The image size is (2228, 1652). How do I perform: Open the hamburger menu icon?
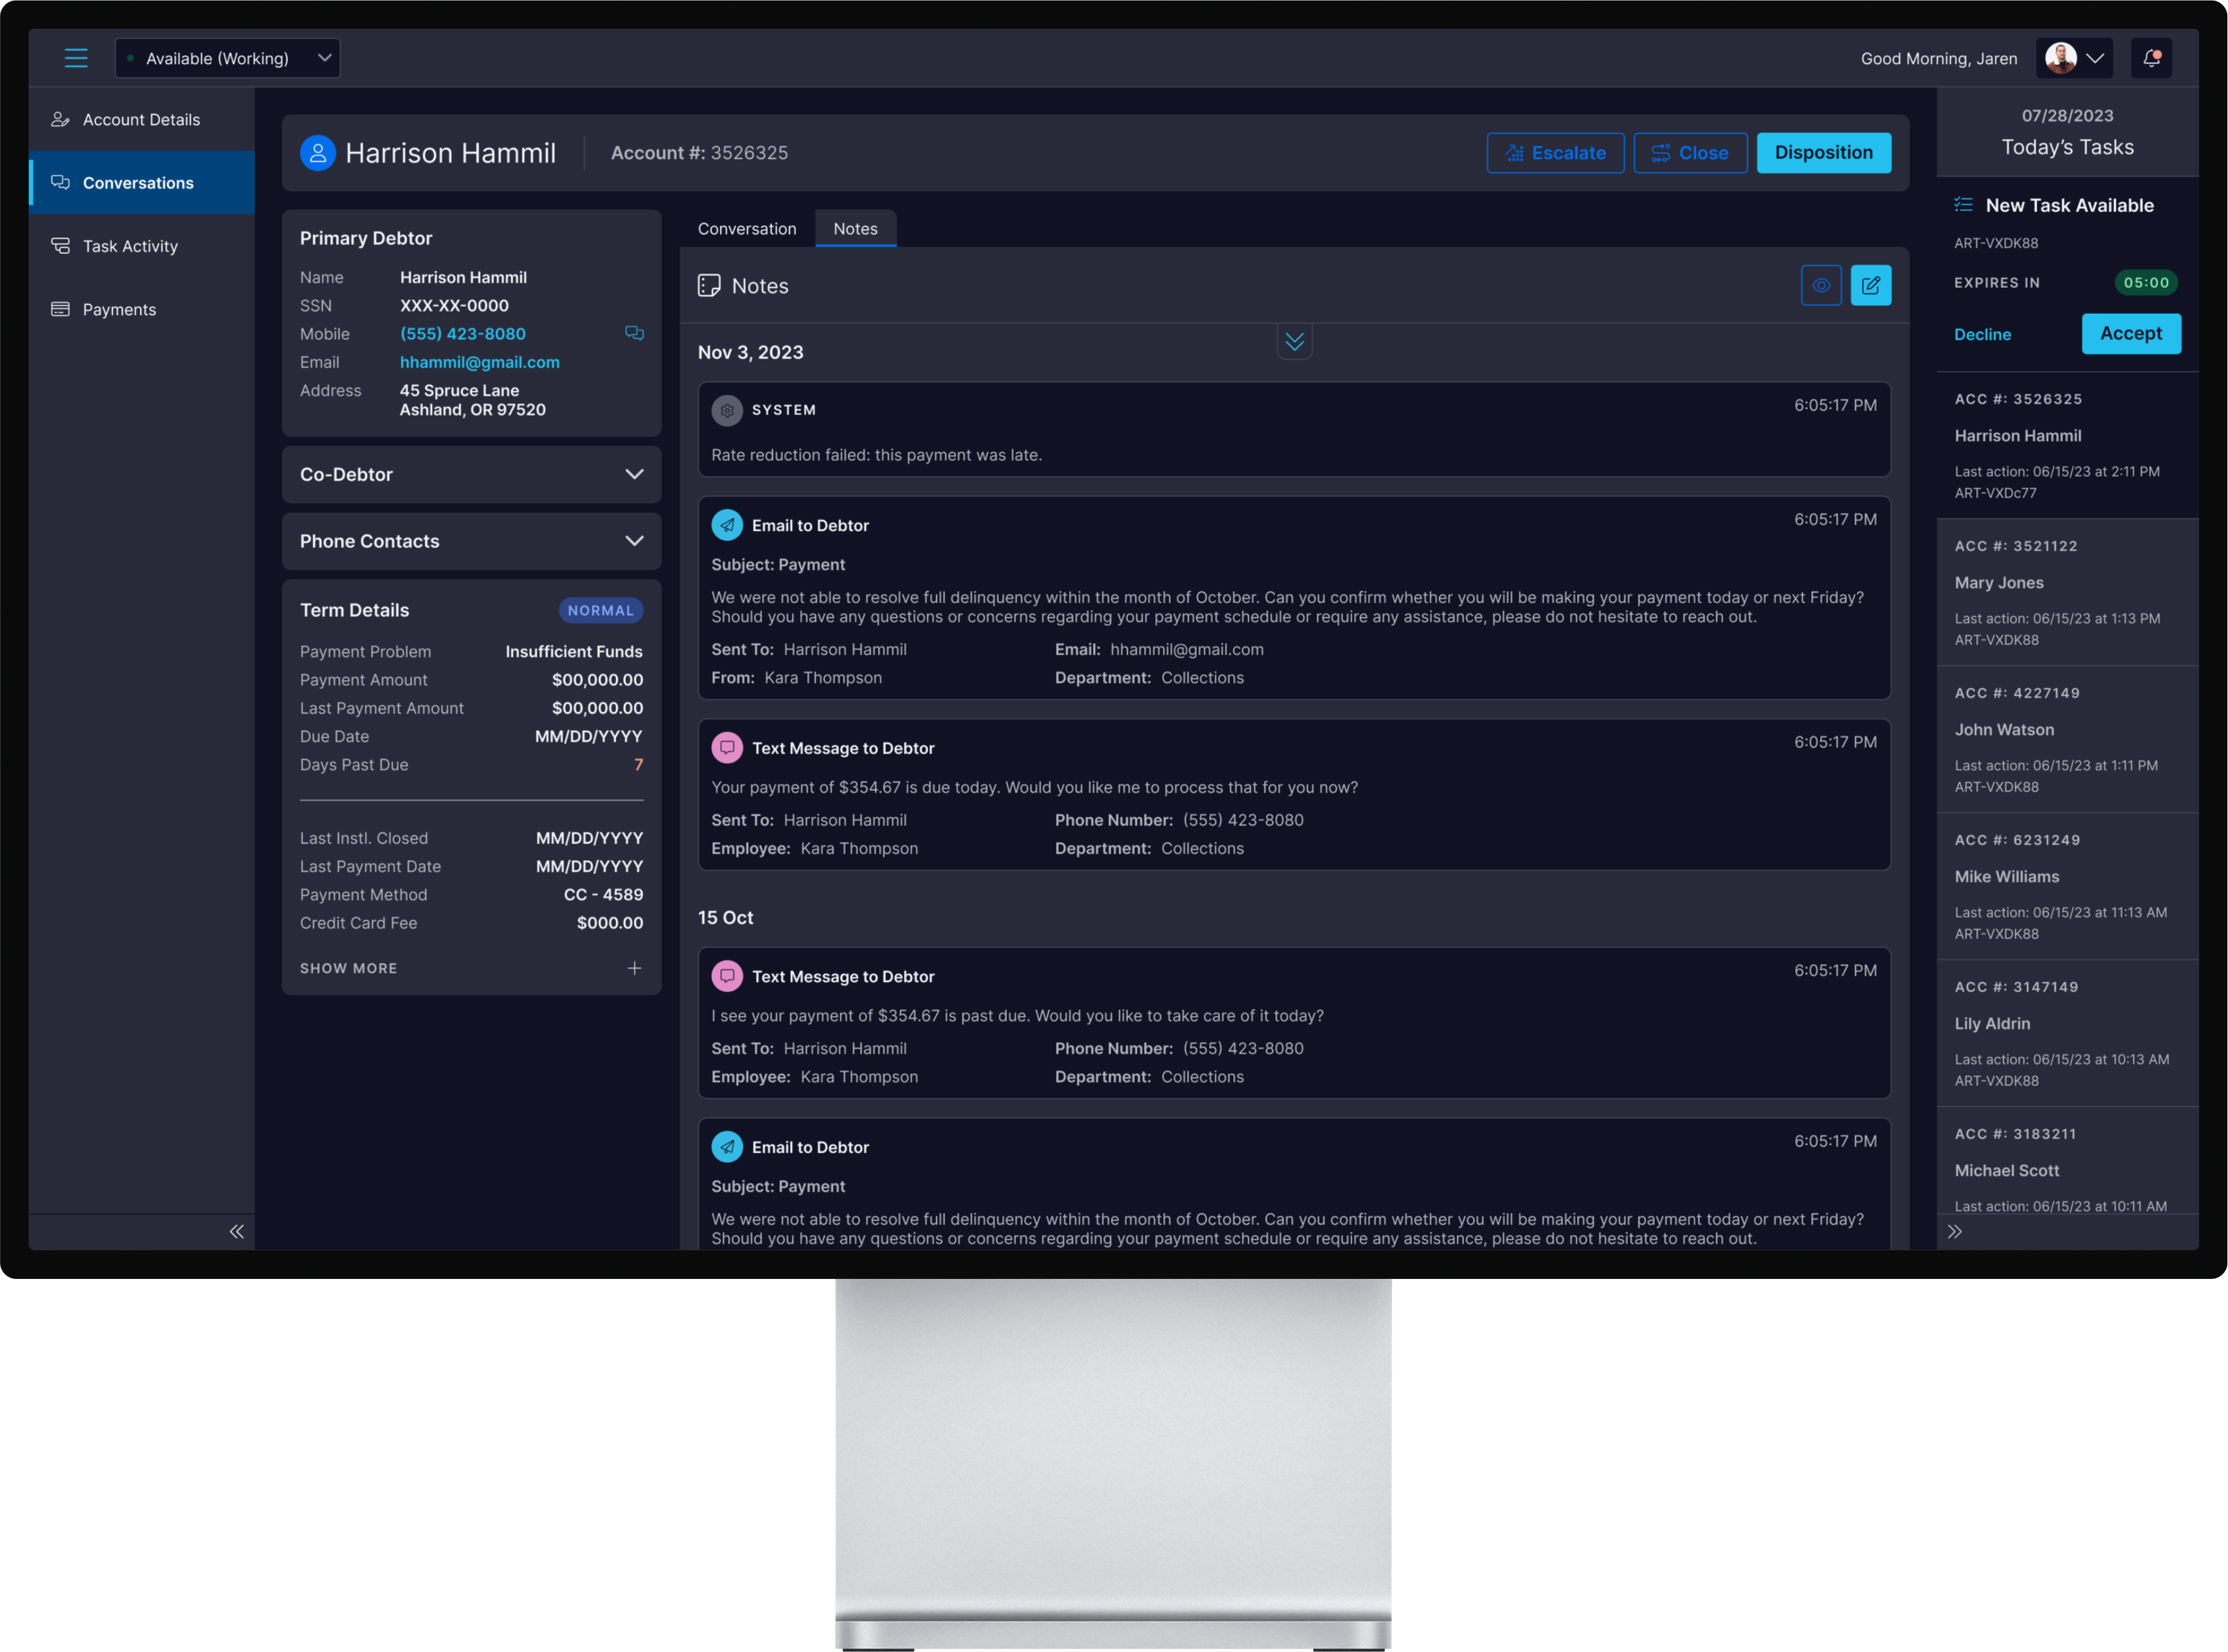(x=76, y=58)
